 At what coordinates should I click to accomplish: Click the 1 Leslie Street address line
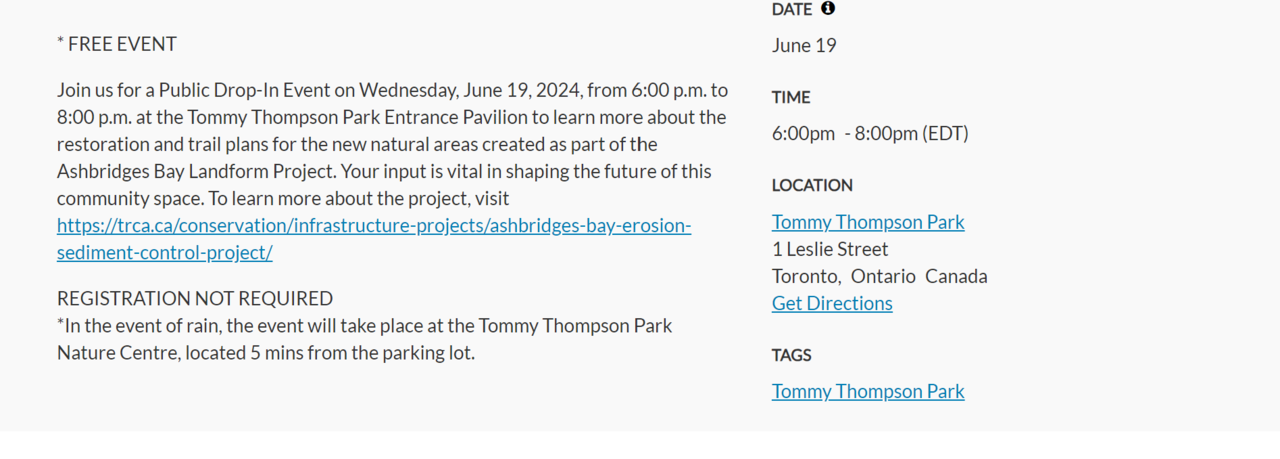[829, 249]
